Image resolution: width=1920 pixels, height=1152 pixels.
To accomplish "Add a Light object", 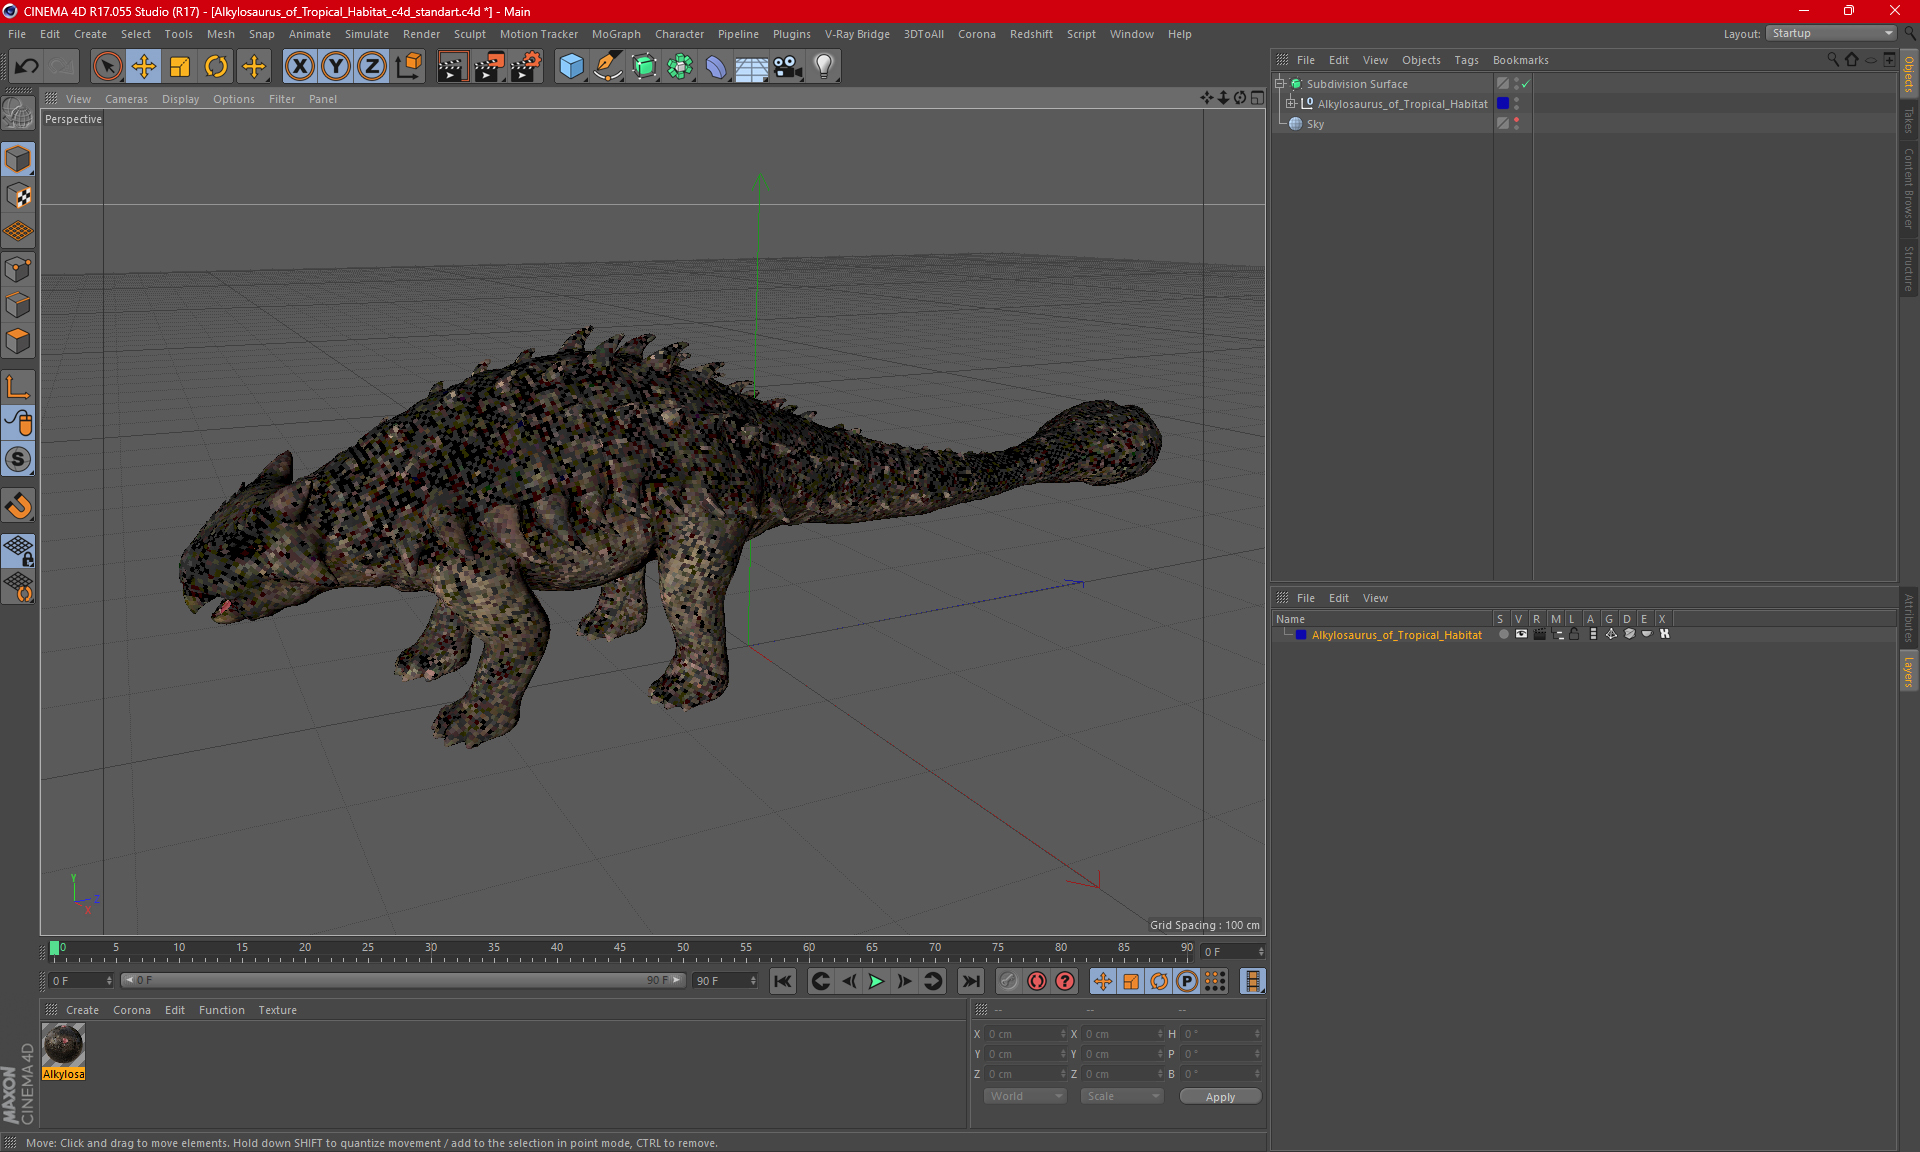I will point(824,66).
